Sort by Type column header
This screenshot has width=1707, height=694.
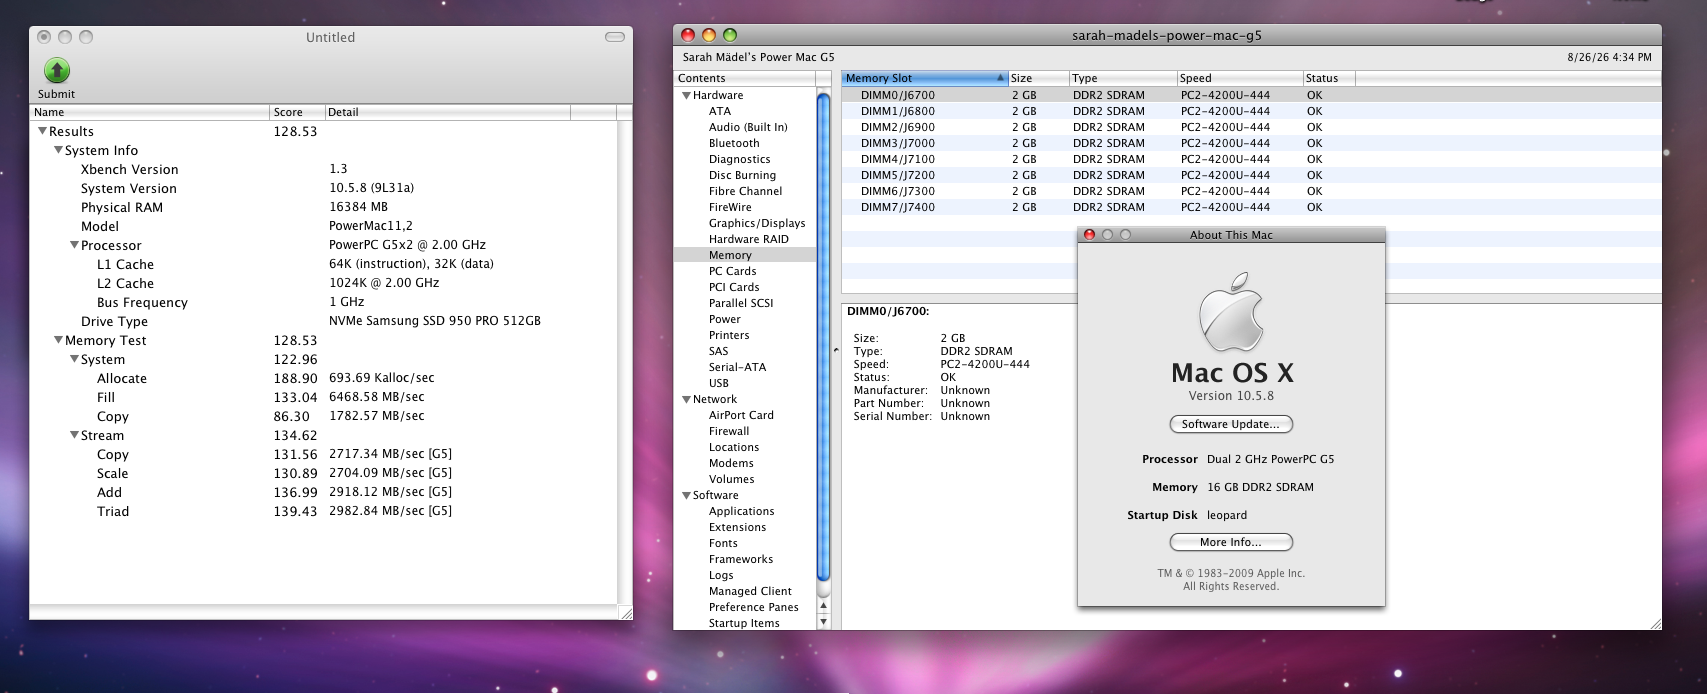click(x=1123, y=78)
